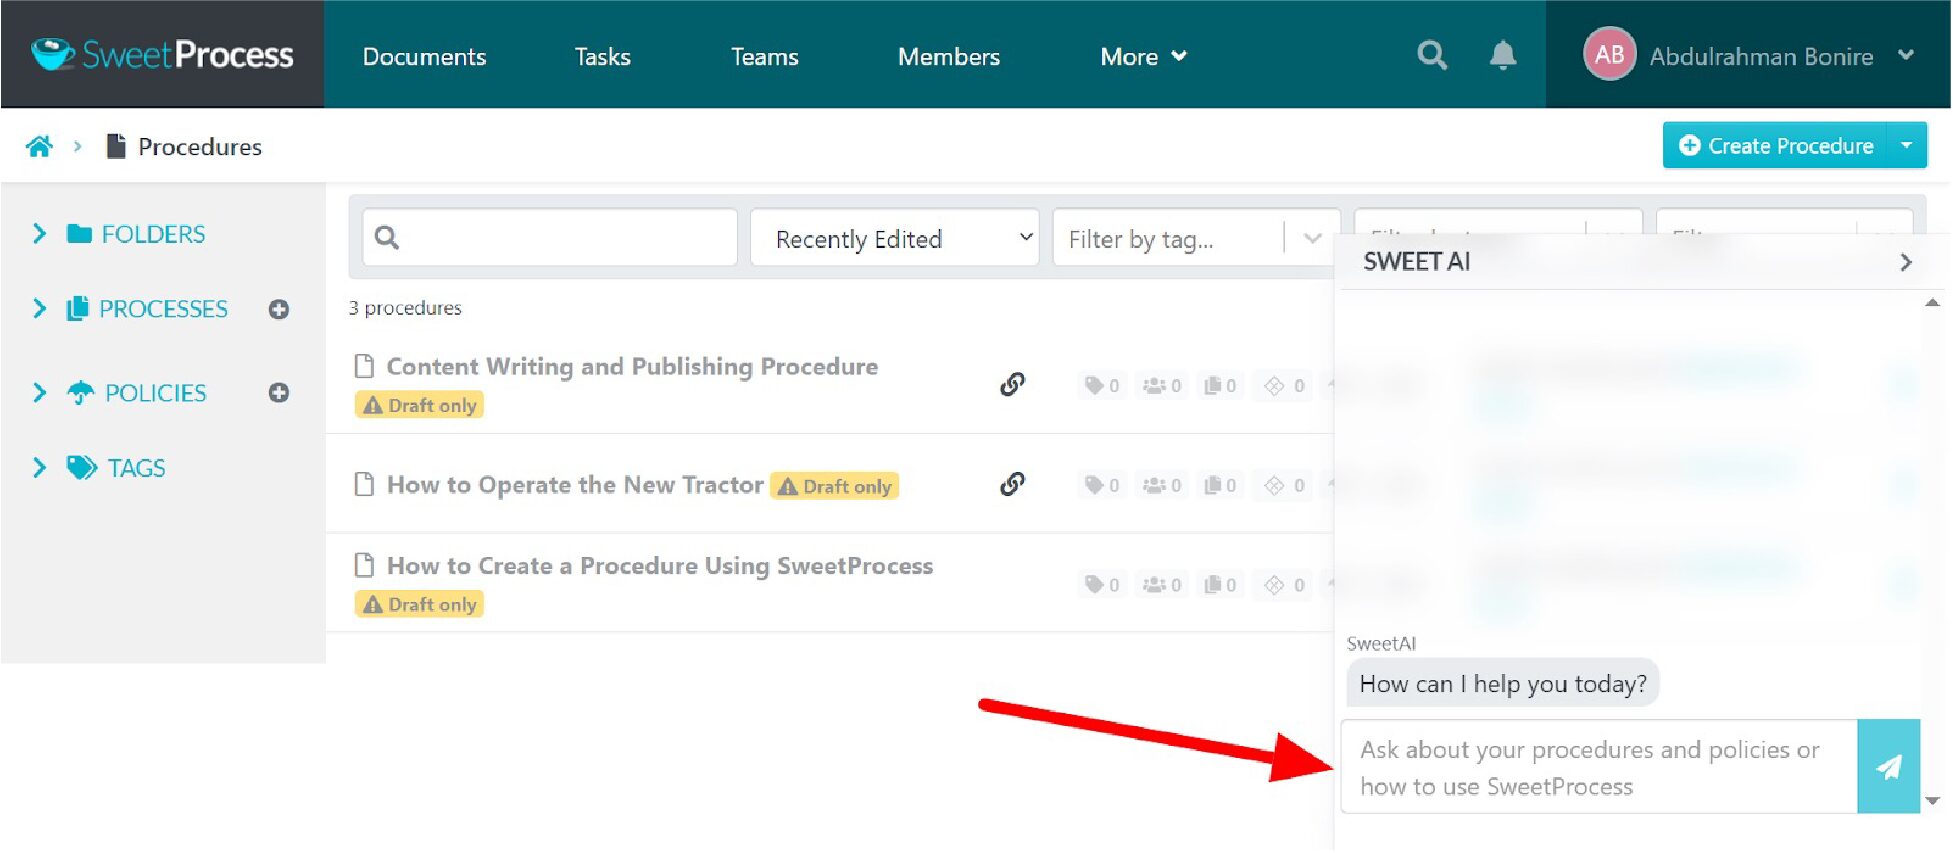The height and width of the screenshot is (853, 1953).
Task: Open the notifications bell
Action: 1502,55
